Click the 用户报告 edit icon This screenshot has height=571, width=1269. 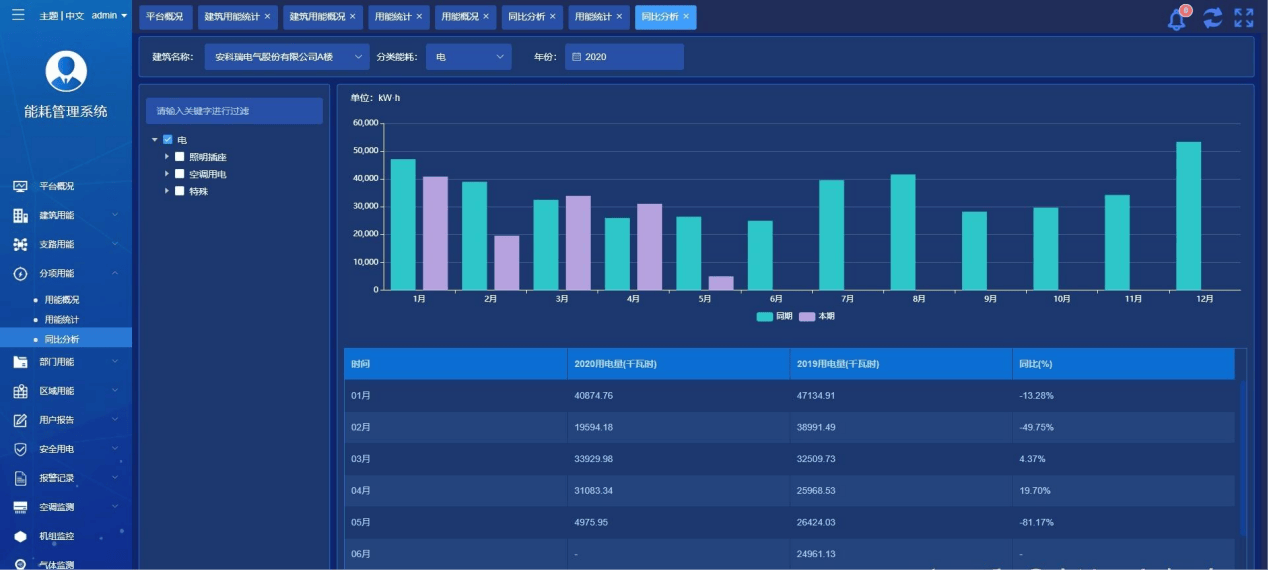(x=20, y=420)
